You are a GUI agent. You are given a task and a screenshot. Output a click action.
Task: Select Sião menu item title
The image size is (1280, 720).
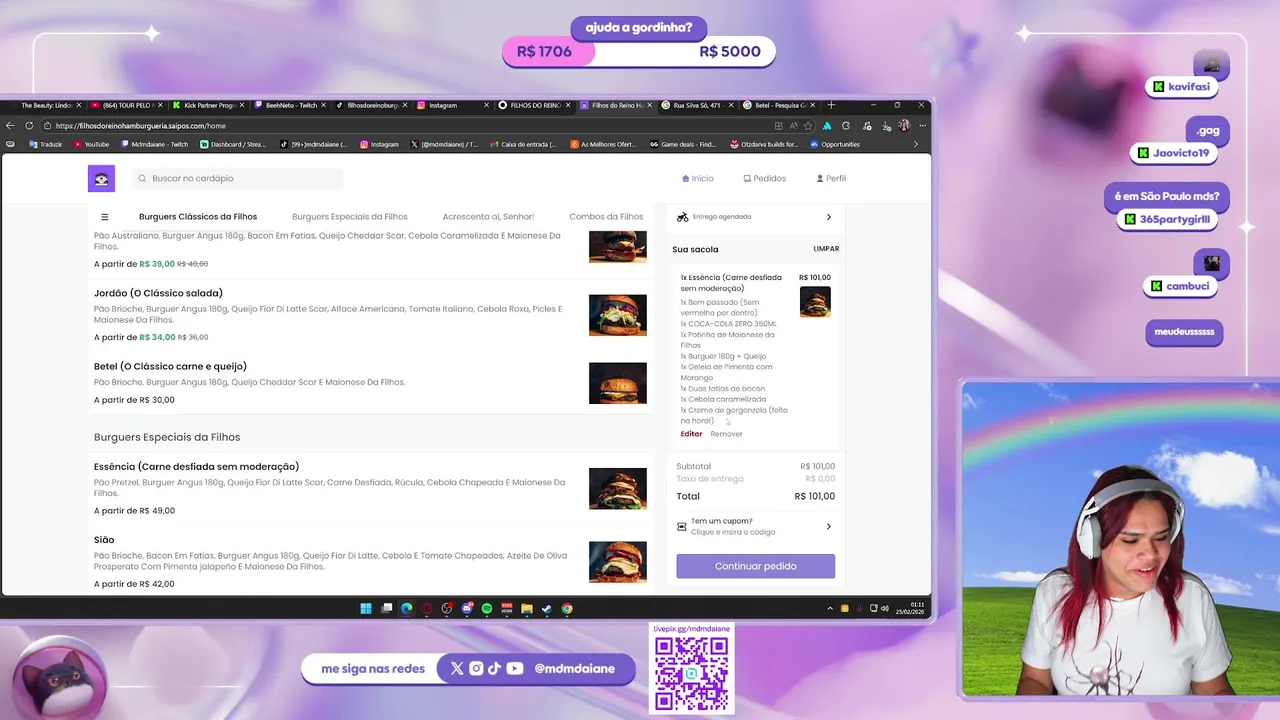[104, 540]
